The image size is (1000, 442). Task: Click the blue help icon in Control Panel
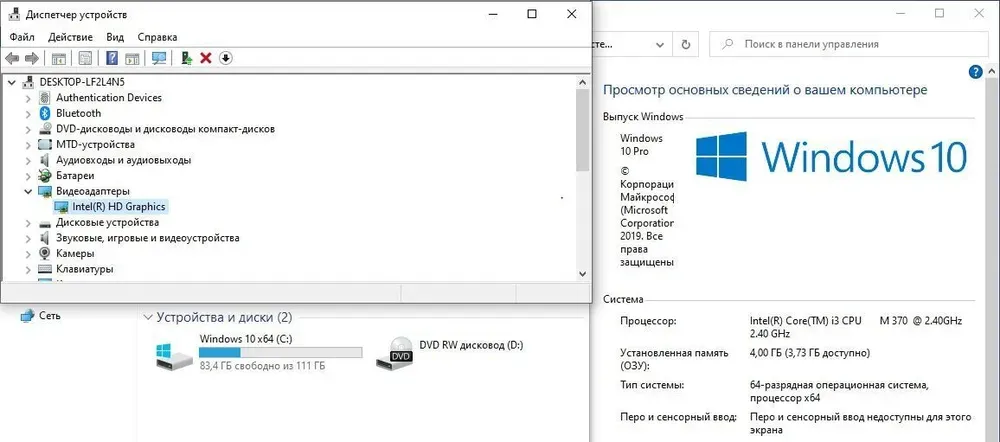(977, 73)
